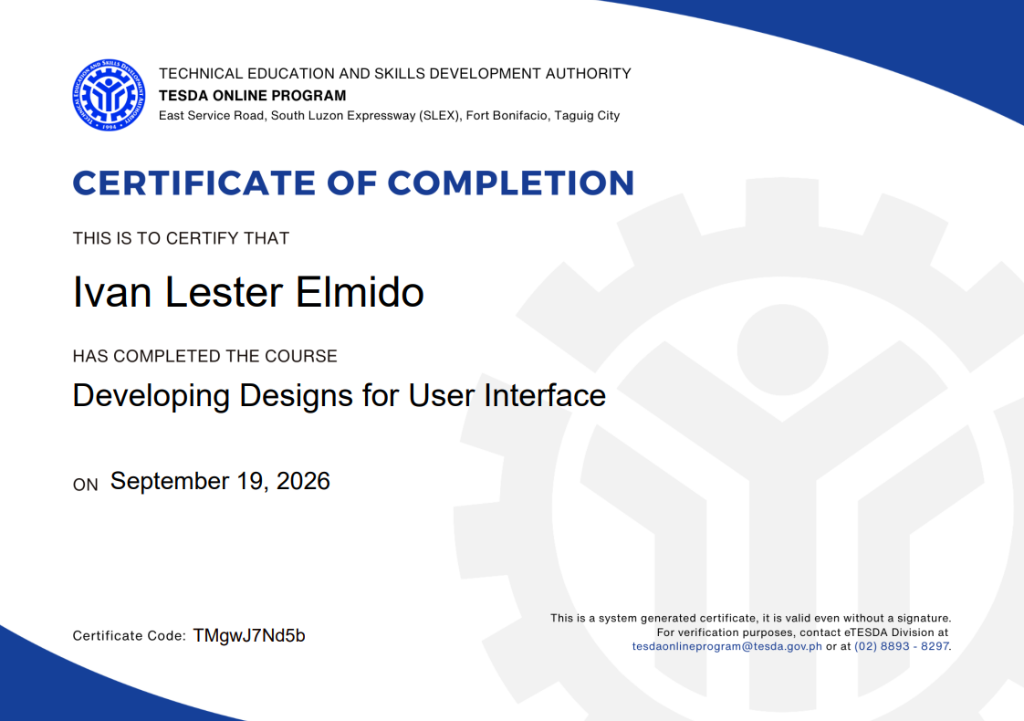
Task: Click 'TECHNICAL EDUCATION AND SKILLS DEVELOPMENT AUTHORITY' line
Action: tap(395, 74)
